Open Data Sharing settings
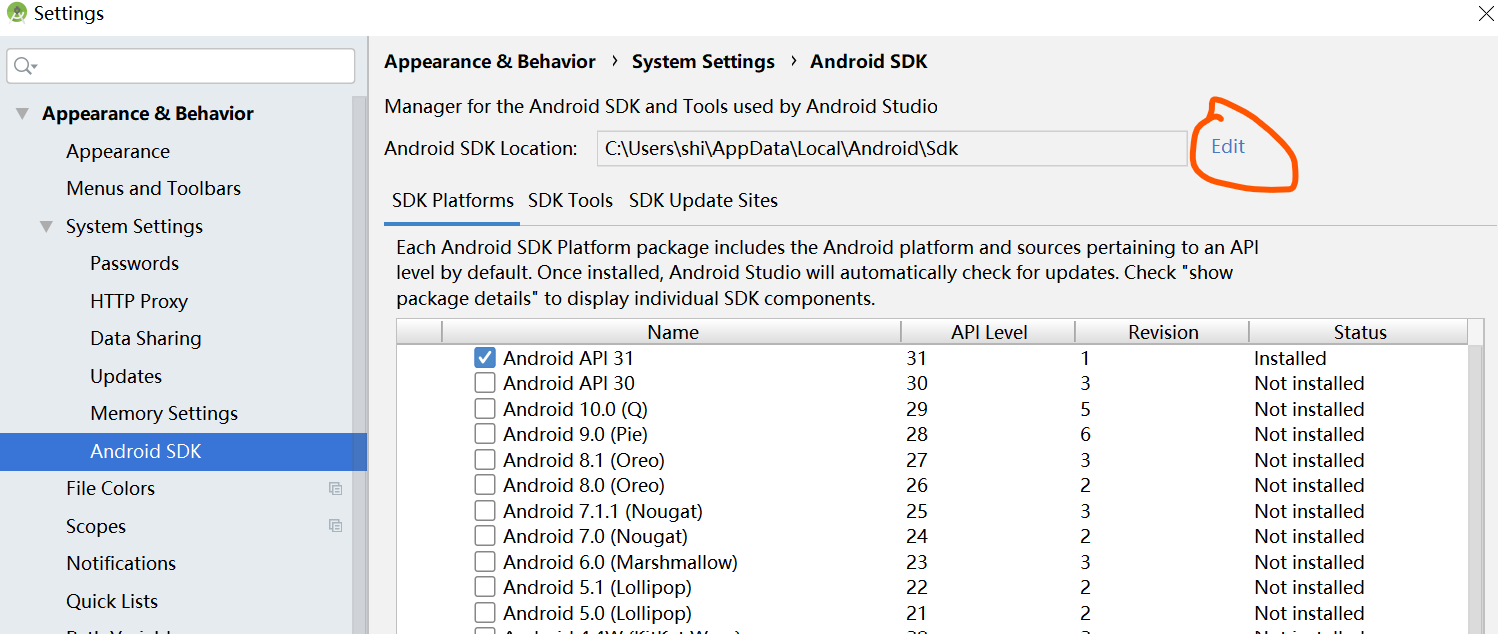This screenshot has width=1498, height=634. [x=145, y=339]
